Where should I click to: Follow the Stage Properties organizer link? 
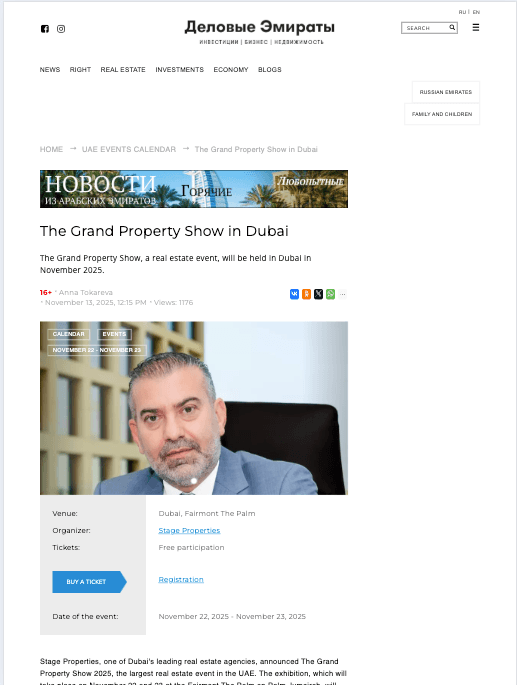coord(189,530)
